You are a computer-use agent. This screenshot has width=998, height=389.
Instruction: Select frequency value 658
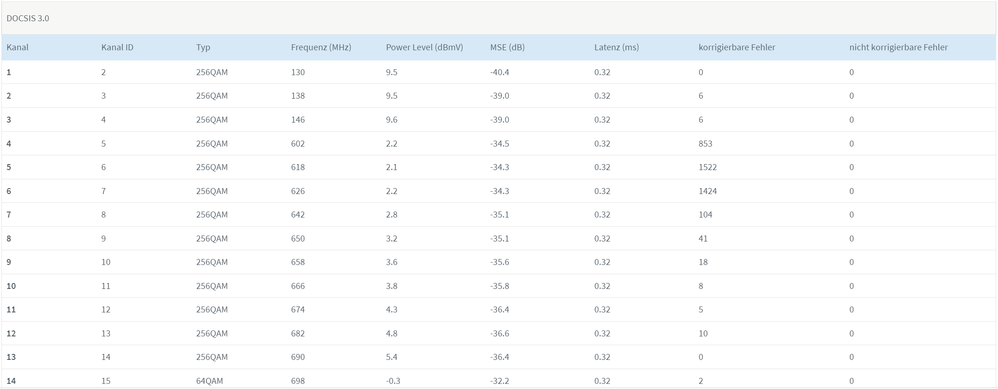coord(298,262)
